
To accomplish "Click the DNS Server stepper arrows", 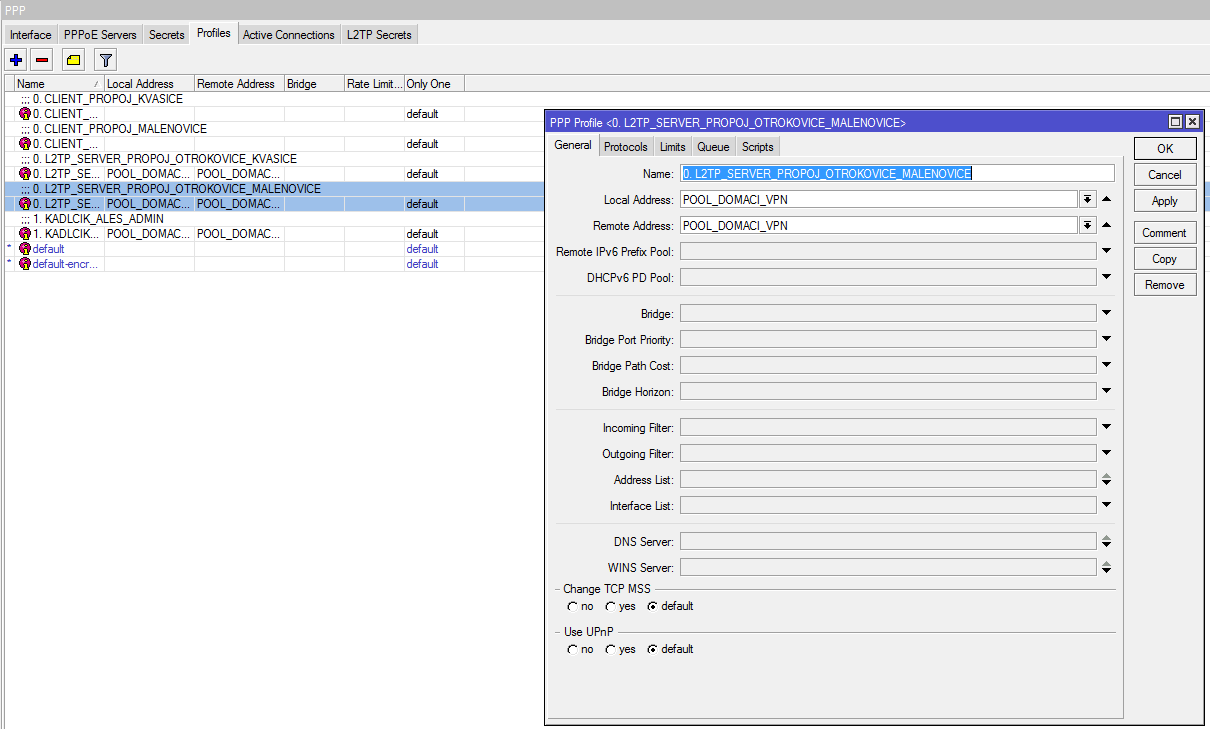I will click(x=1107, y=542).
